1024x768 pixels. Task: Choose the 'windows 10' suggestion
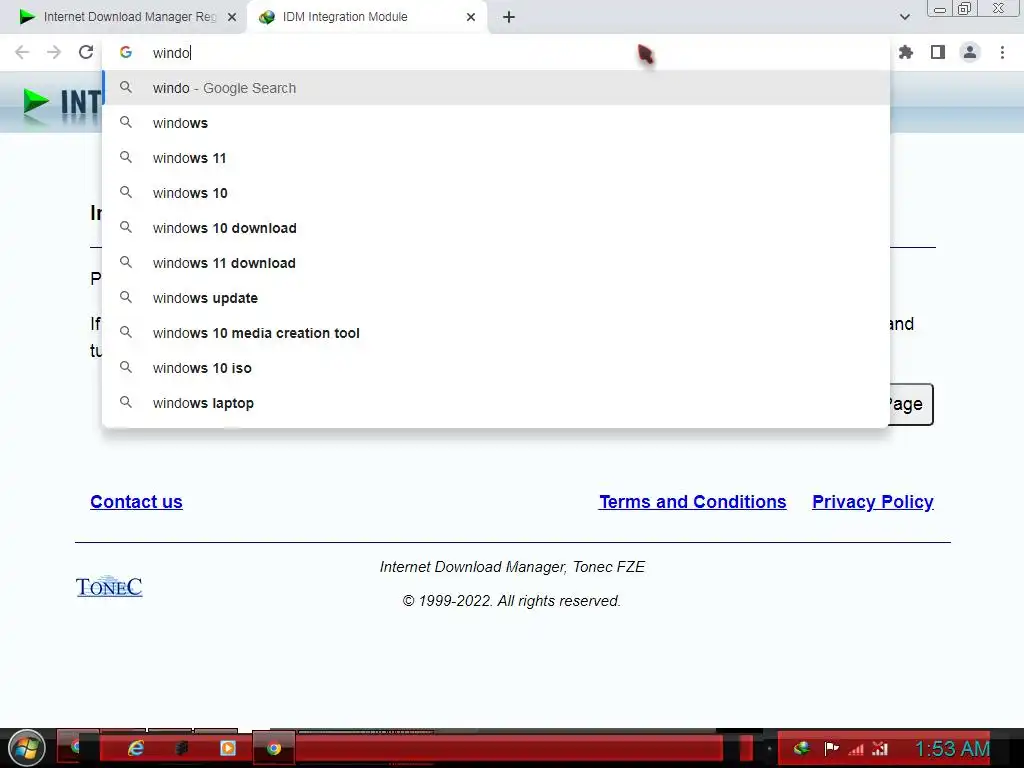pos(496,193)
